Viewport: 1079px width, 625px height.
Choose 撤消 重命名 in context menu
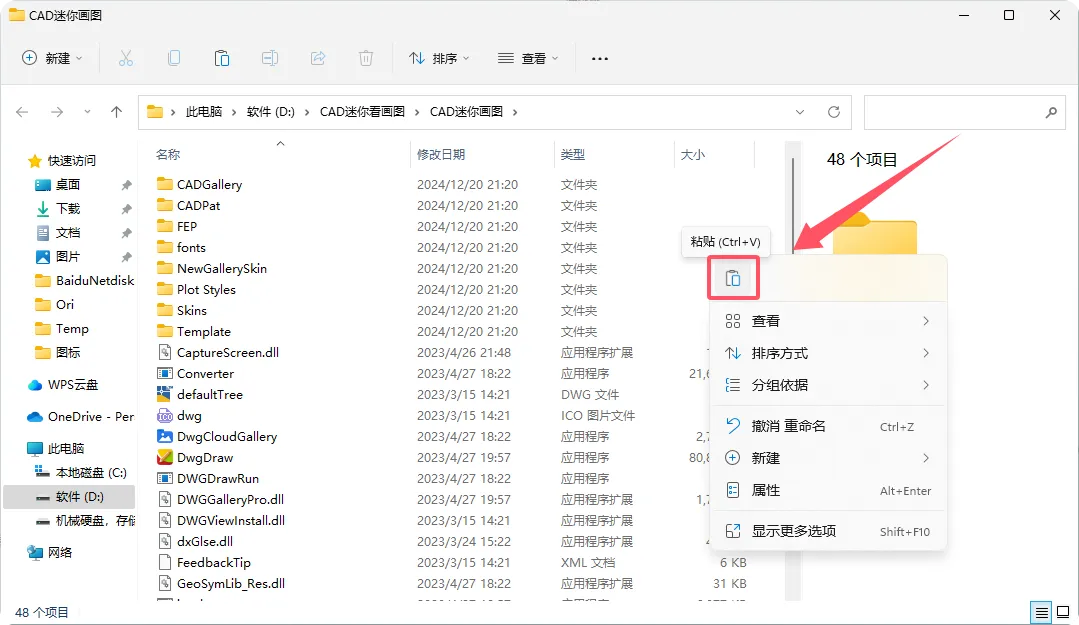pos(828,426)
